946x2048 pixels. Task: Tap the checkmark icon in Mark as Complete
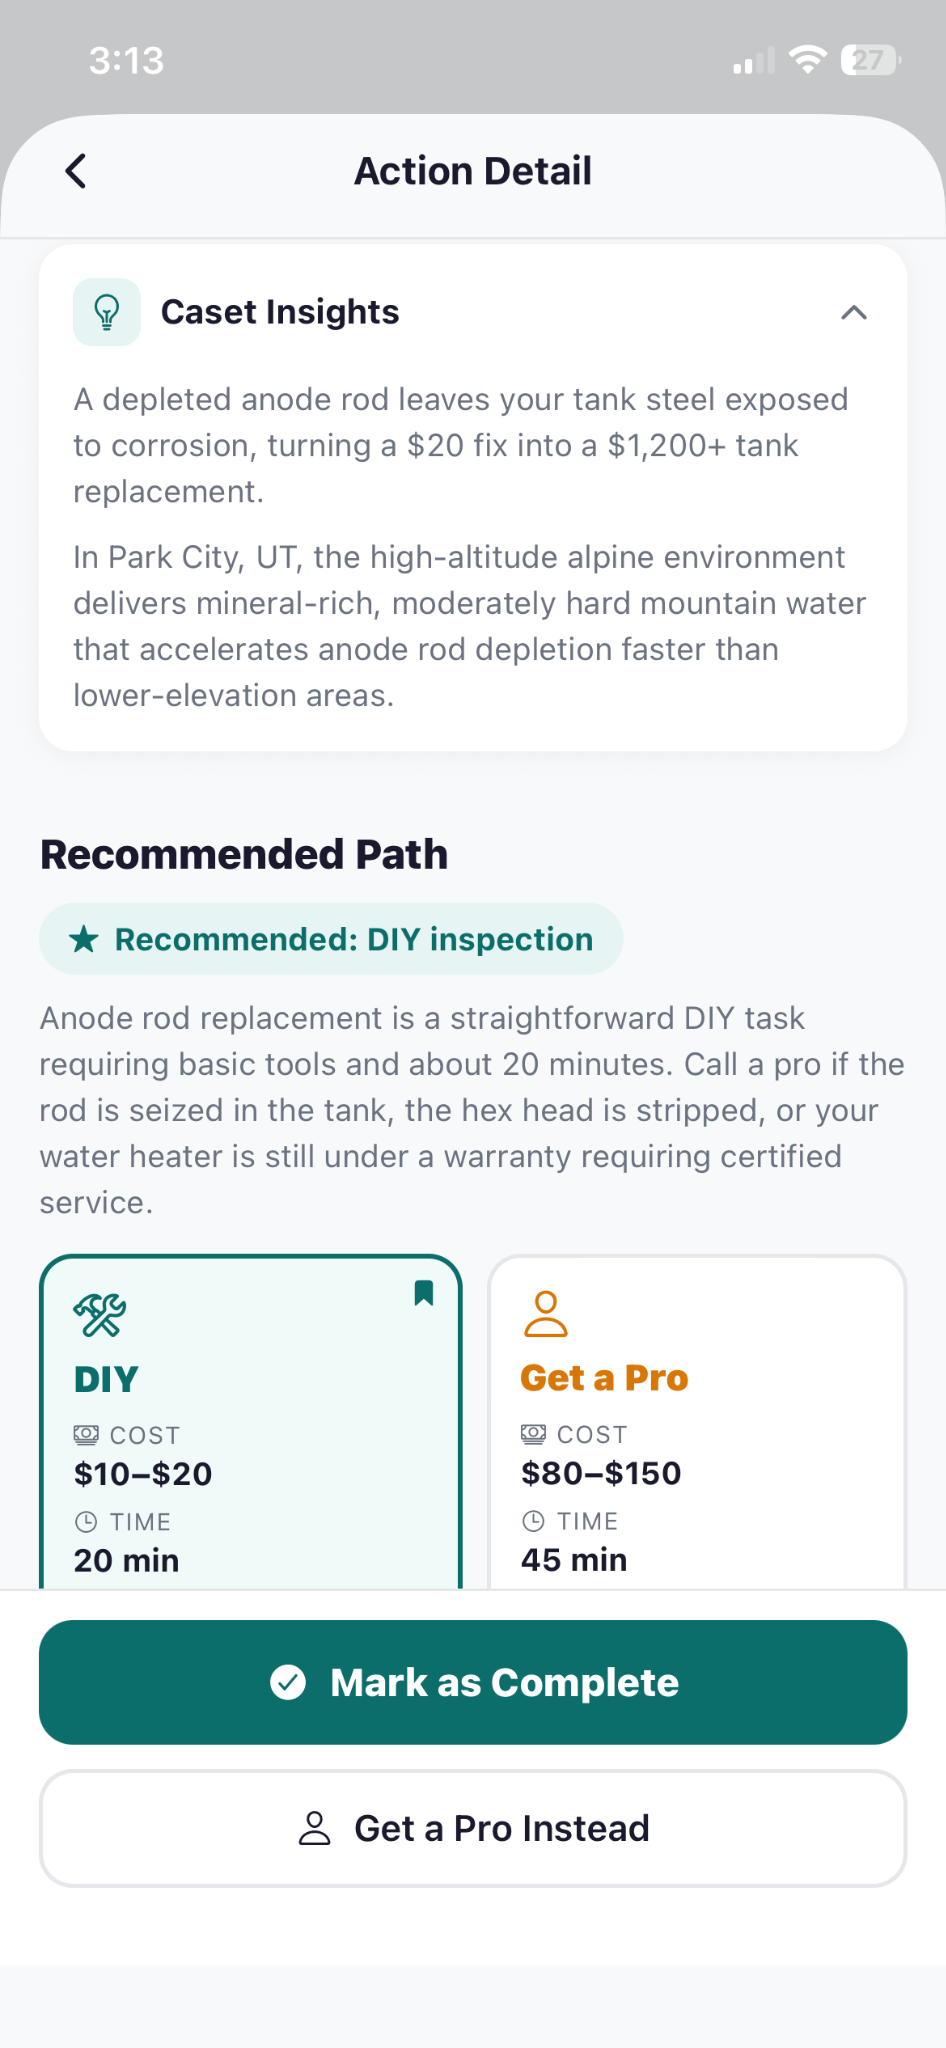pos(288,1682)
